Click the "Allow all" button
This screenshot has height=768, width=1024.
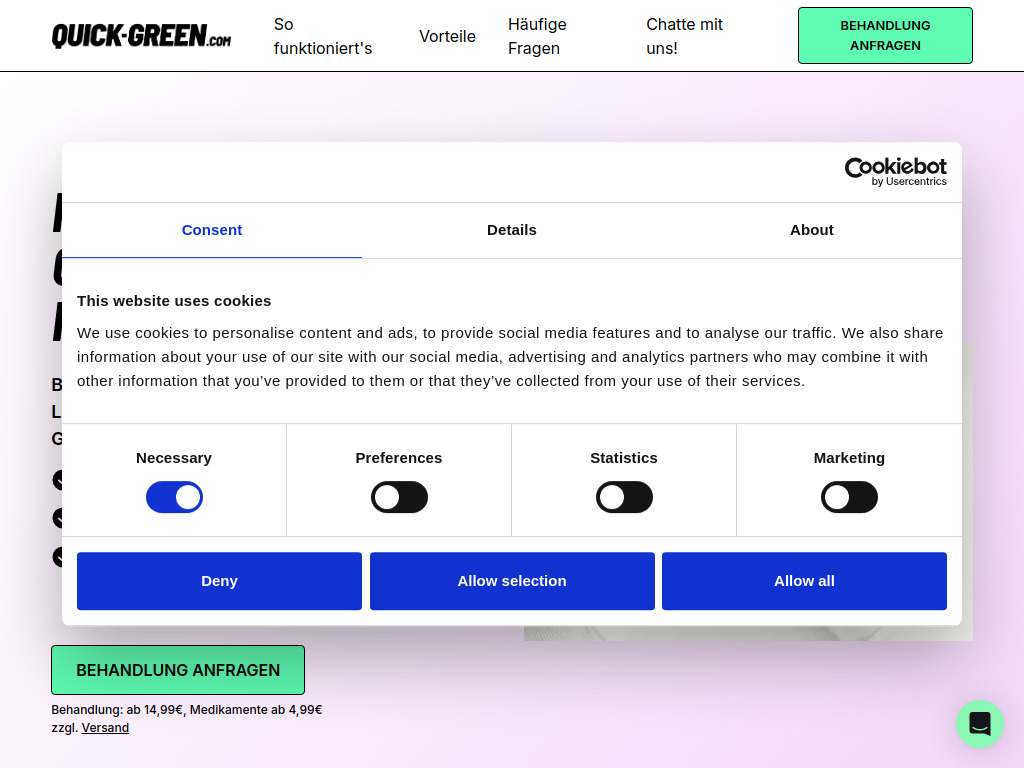[804, 580]
